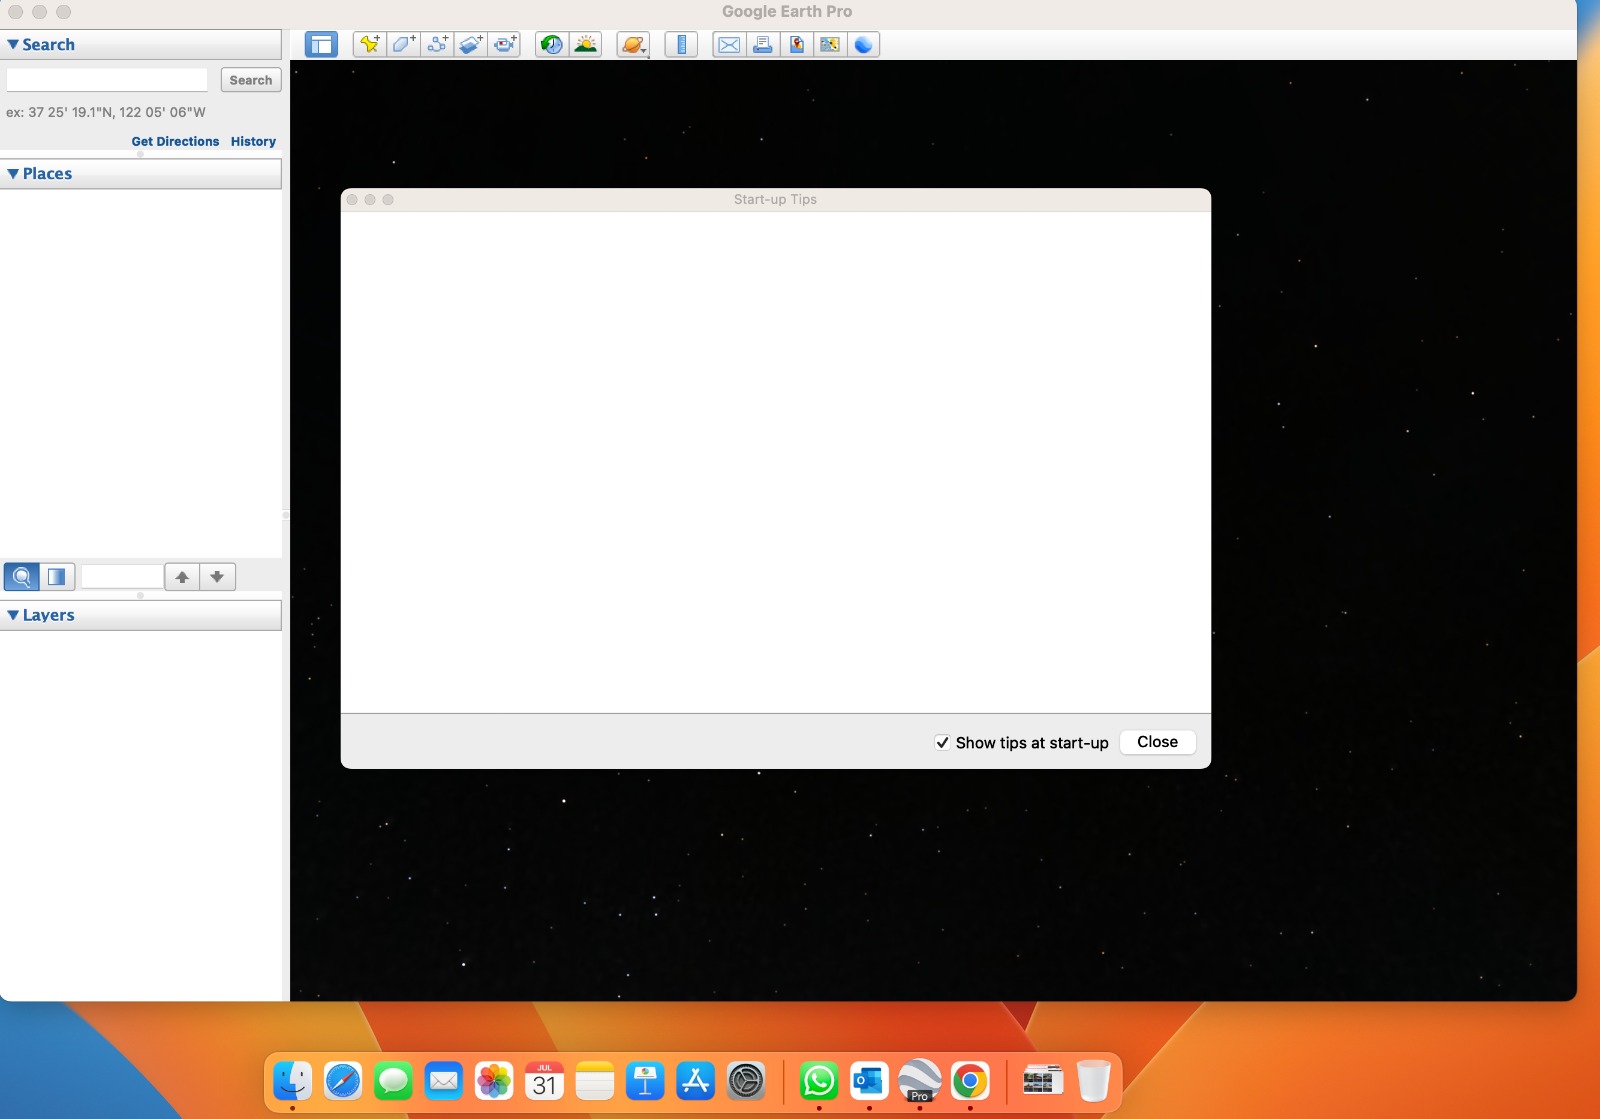Collapse the Layers panel

pyautogui.click(x=13, y=615)
